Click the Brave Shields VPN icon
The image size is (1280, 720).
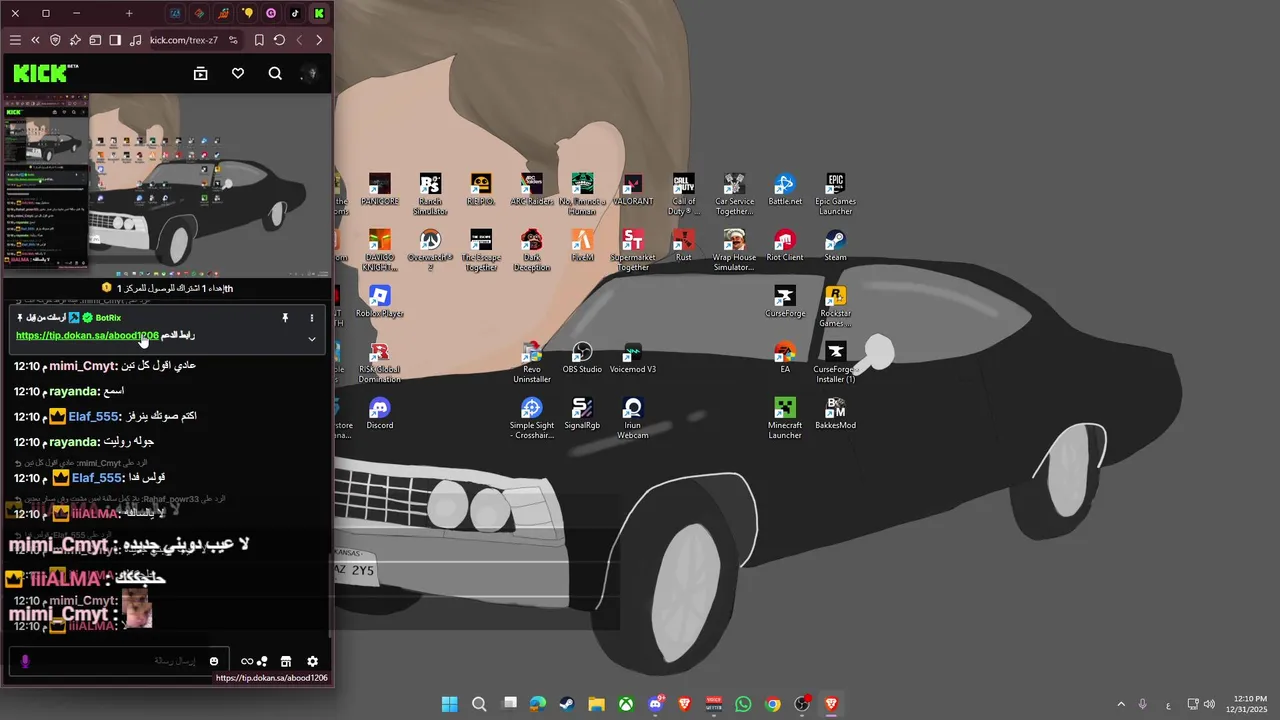[55, 40]
